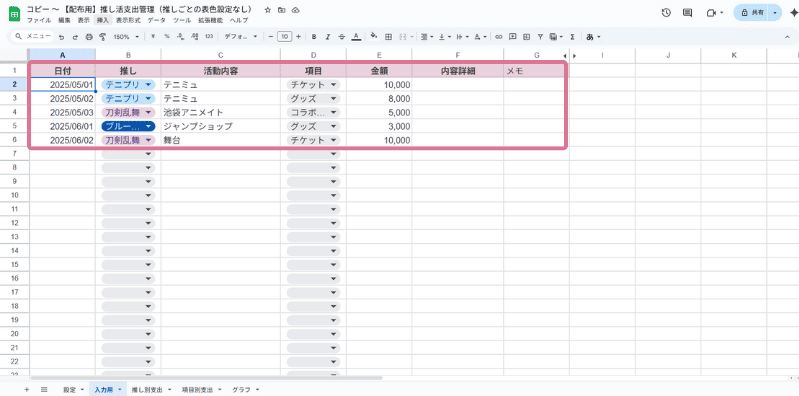The height and width of the screenshot is (396, 799).
Task: Insert a comment from toolbar
Action: click(x=513, y=37)
